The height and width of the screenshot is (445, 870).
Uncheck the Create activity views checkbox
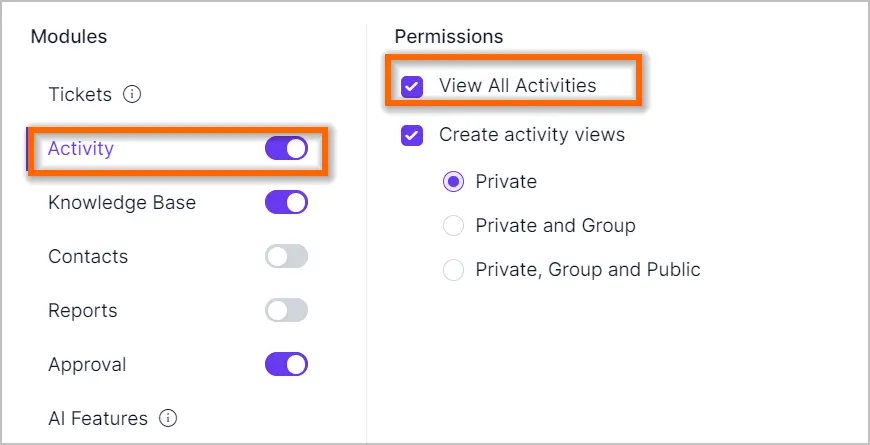tap(412, 135)
